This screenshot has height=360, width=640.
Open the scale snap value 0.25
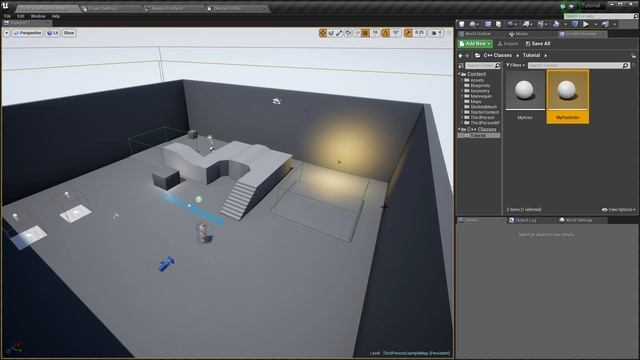[419, 33]
